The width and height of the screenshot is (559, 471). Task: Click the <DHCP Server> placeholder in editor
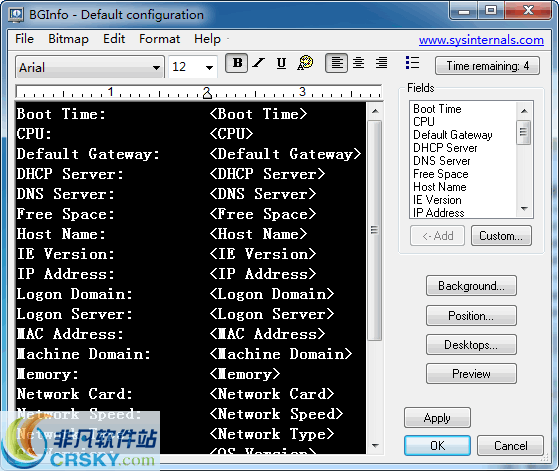coord(267,174)
